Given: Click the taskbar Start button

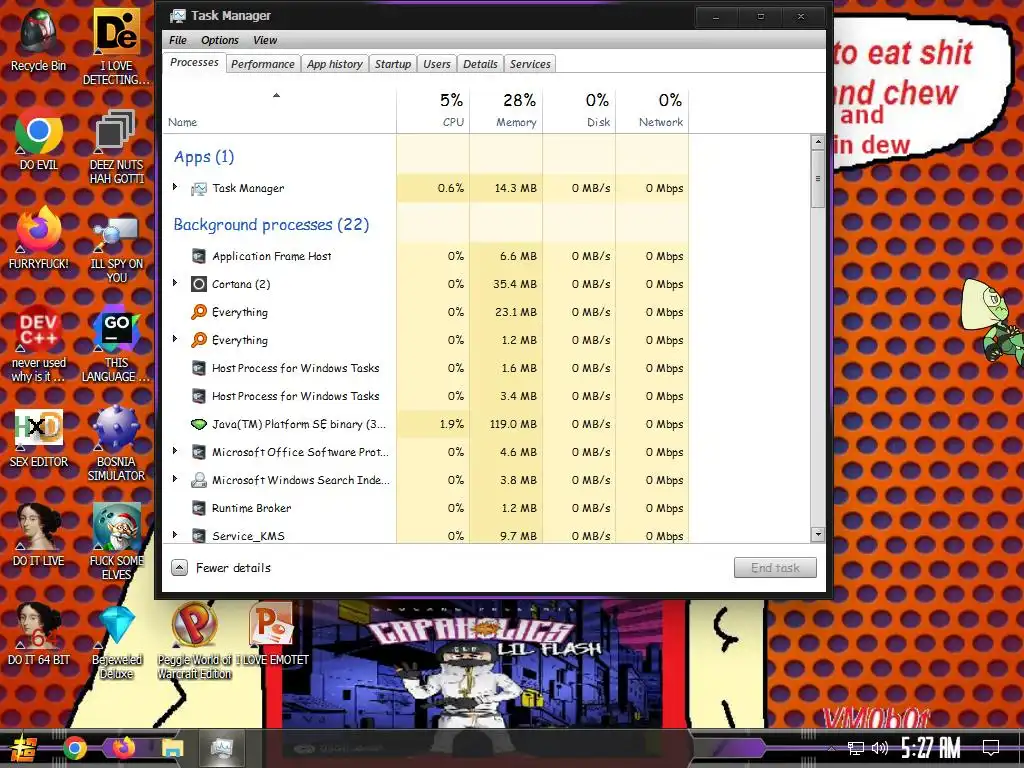Looking at the screenshot, I should pyautogui.click(x=24, y=748).
